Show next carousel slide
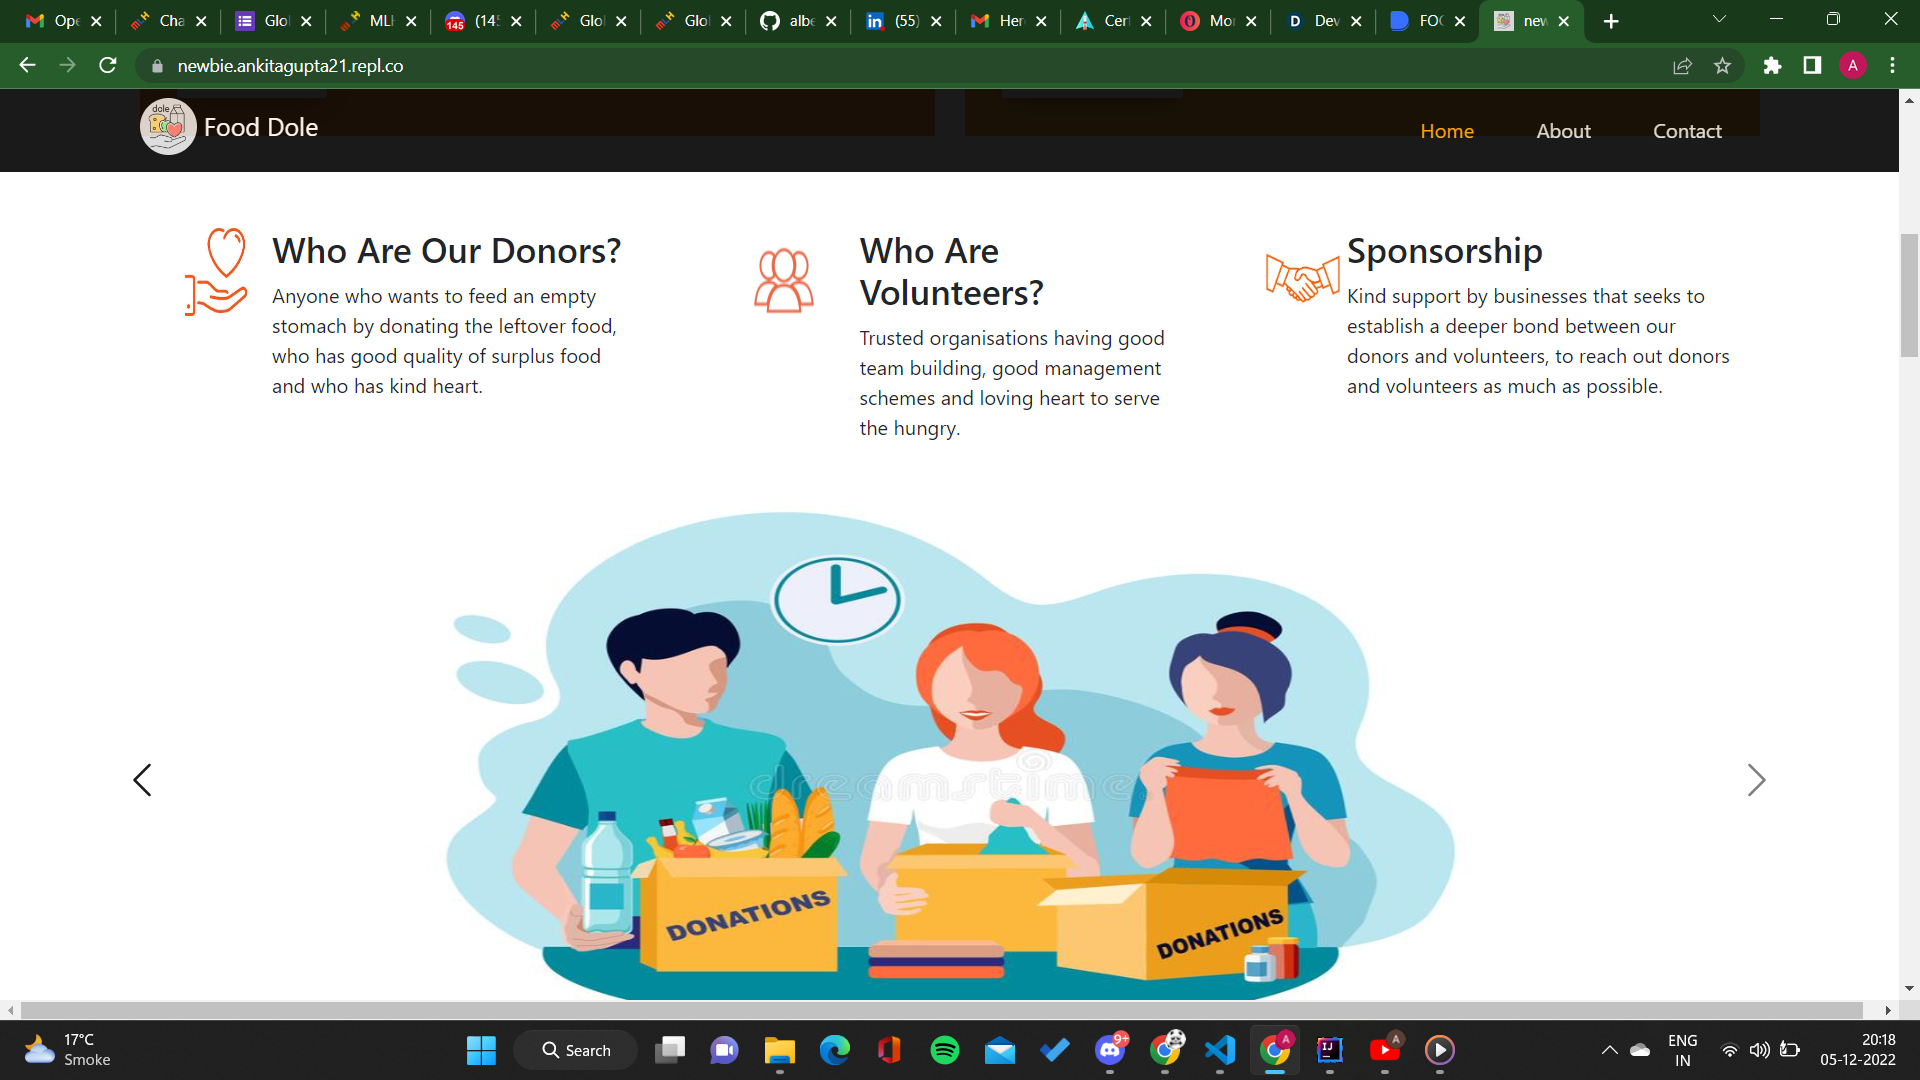This screenshot has height=1080, width=1920. tap(1756, 780)
